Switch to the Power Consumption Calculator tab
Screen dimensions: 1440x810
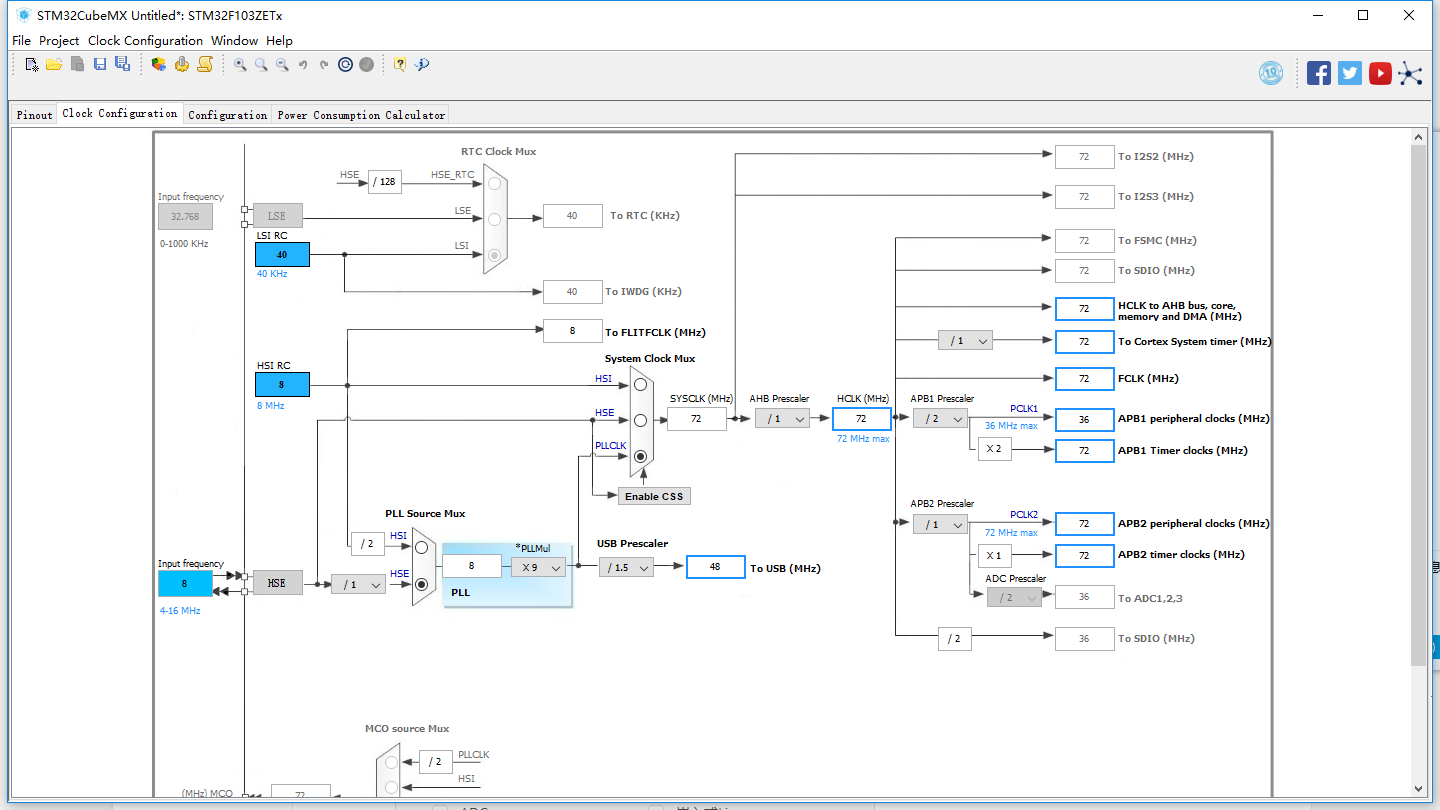(x=361, y=115)
